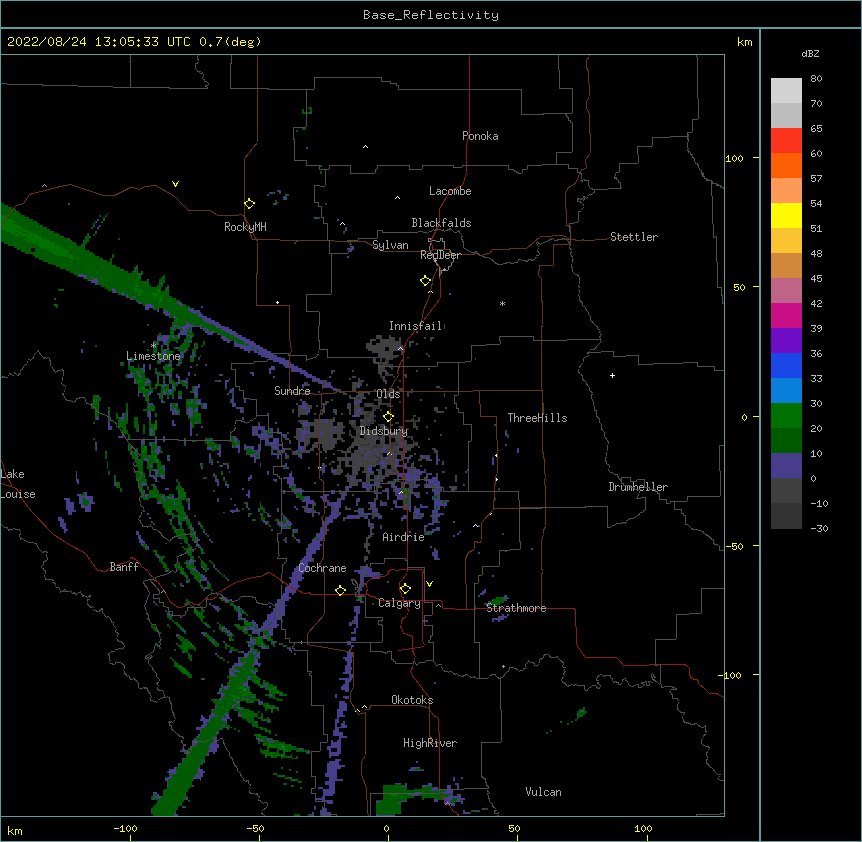This screenshot has width=862, height=842.
Task: Click the yellow diamond marker below Cochrane
Action: (x=340, y=590)
